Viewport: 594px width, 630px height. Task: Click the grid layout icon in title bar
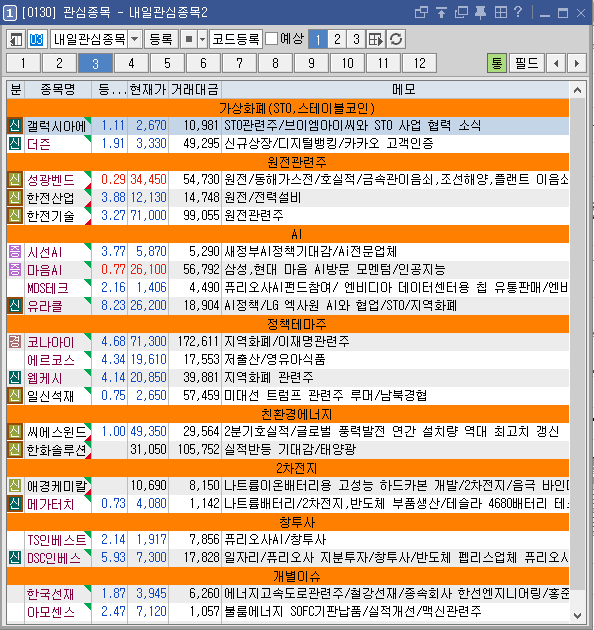click(501, 12)
